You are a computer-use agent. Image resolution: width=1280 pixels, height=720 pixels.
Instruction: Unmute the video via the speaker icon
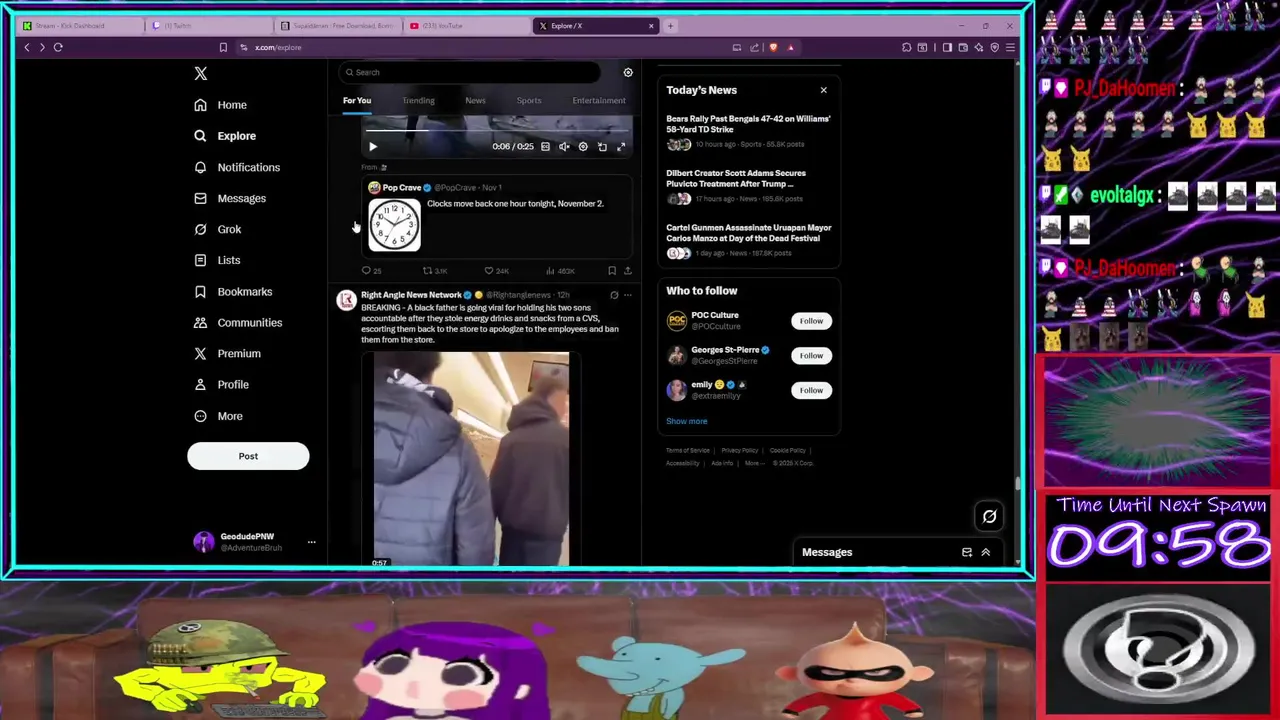point(564,147)
